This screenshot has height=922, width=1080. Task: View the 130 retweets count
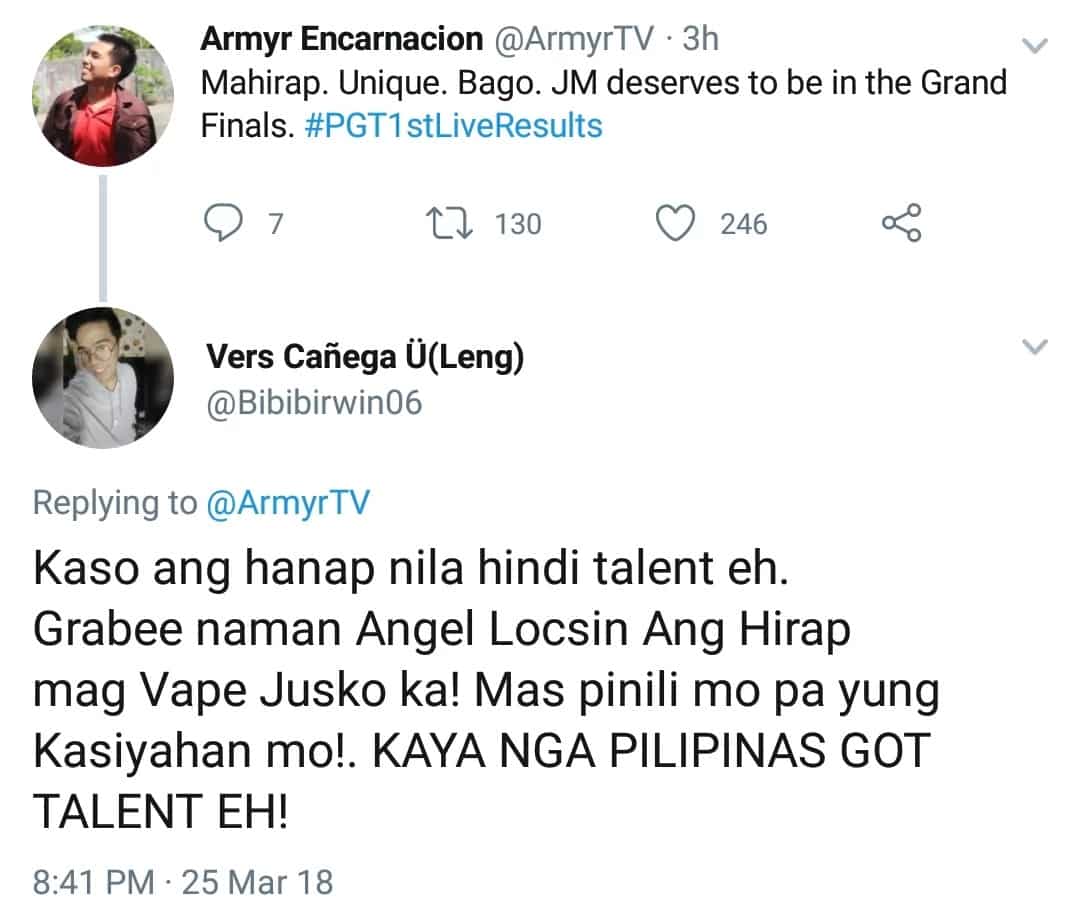coord(518,224)
